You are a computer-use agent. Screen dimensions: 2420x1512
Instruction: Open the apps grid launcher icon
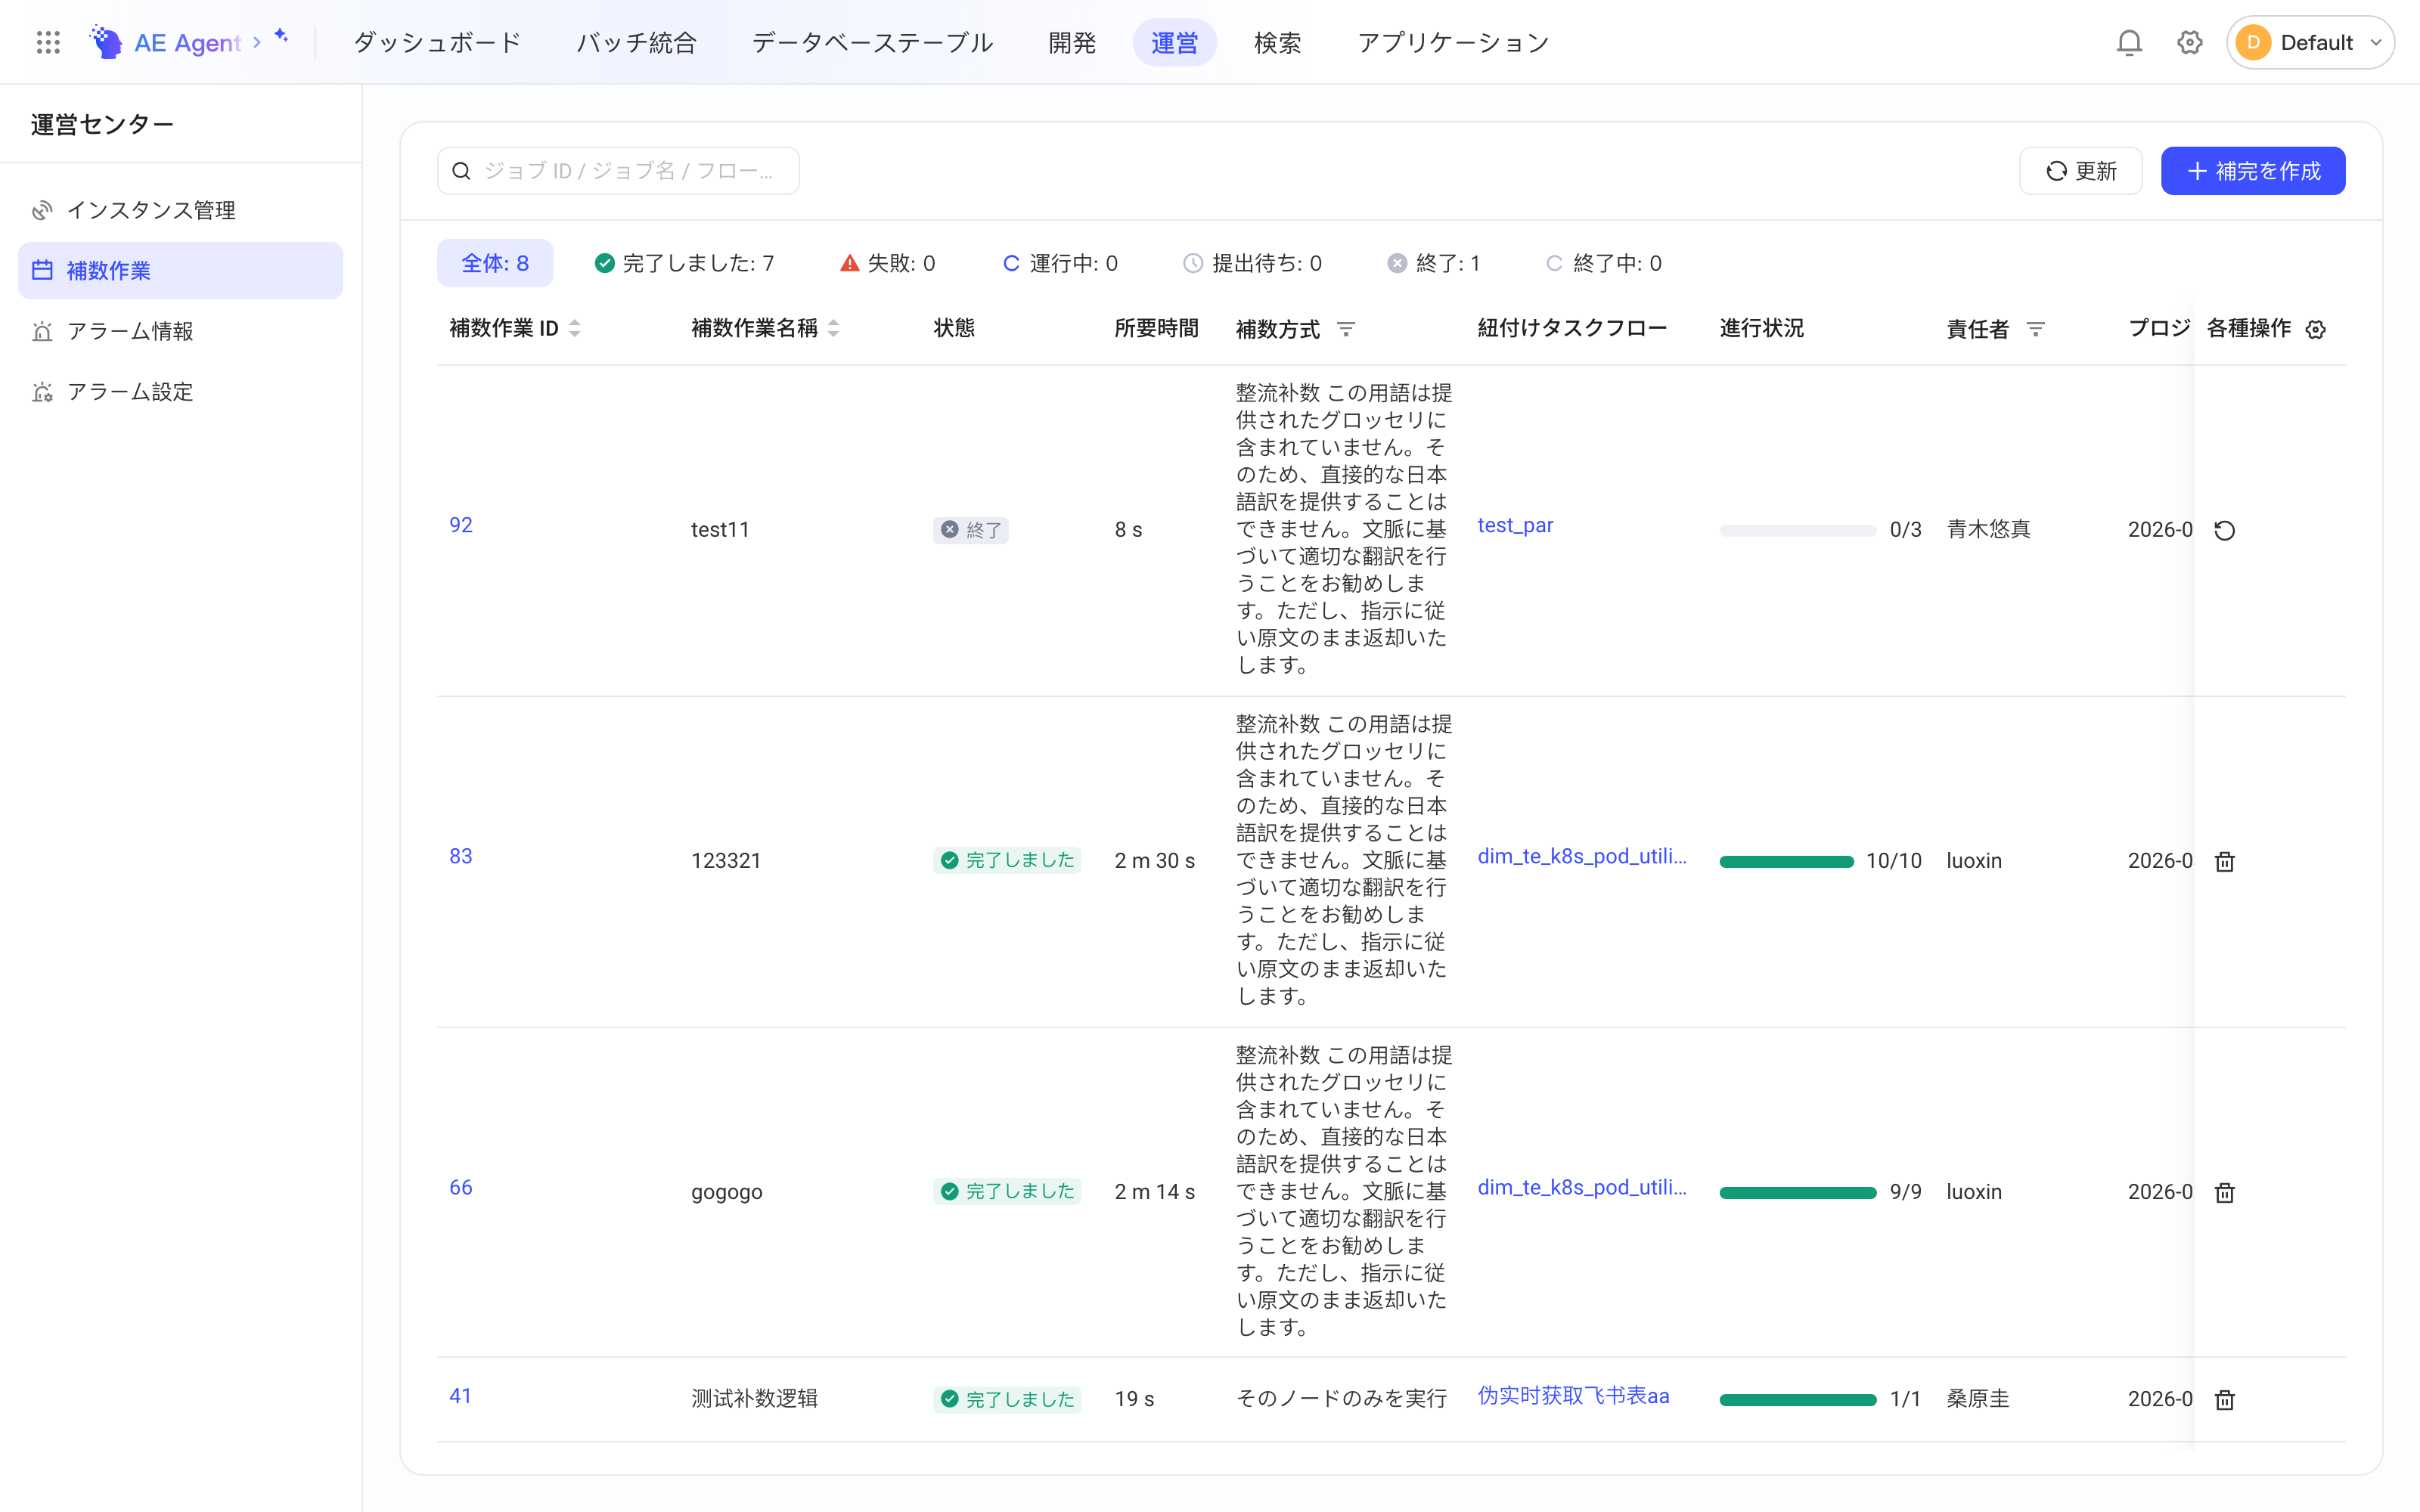(x=48, y=42)
